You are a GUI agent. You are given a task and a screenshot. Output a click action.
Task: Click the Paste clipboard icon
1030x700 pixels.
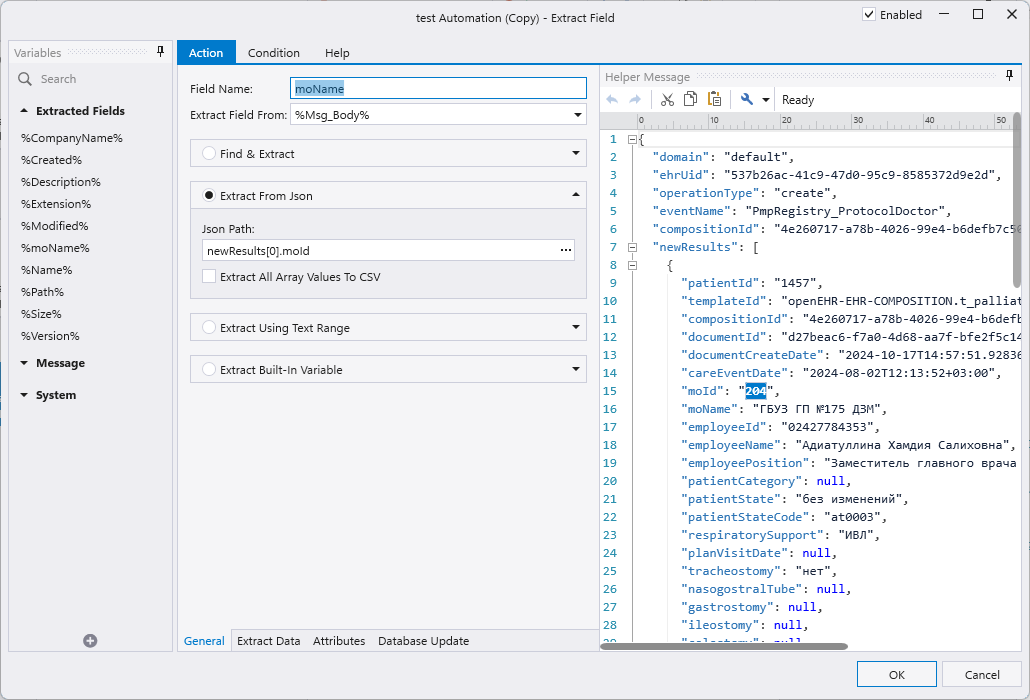coord(714,99)
